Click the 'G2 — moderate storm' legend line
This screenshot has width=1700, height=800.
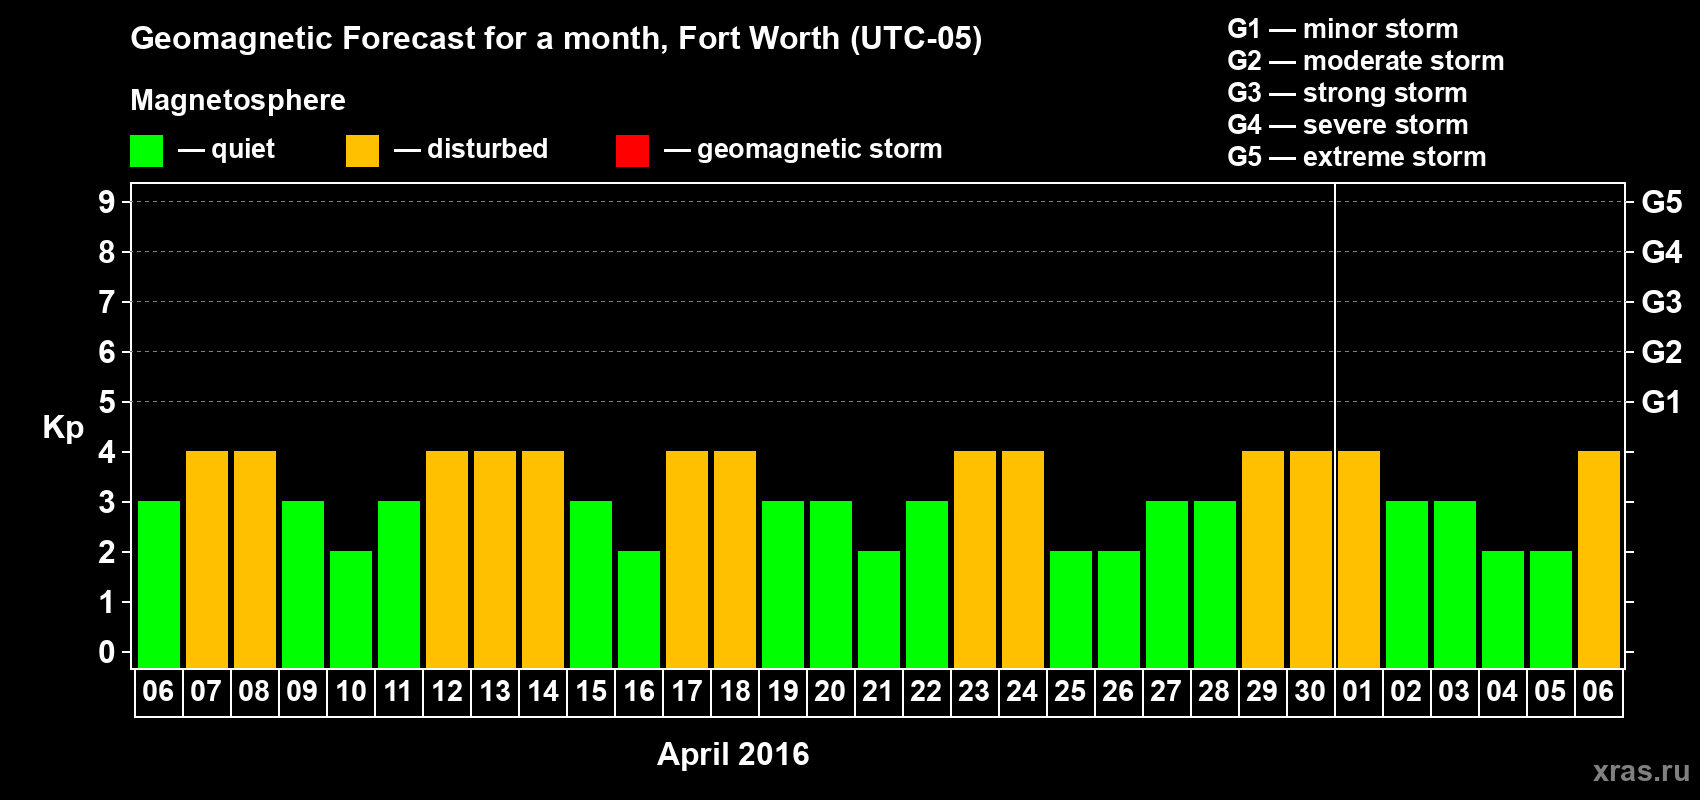(1366, 61)
